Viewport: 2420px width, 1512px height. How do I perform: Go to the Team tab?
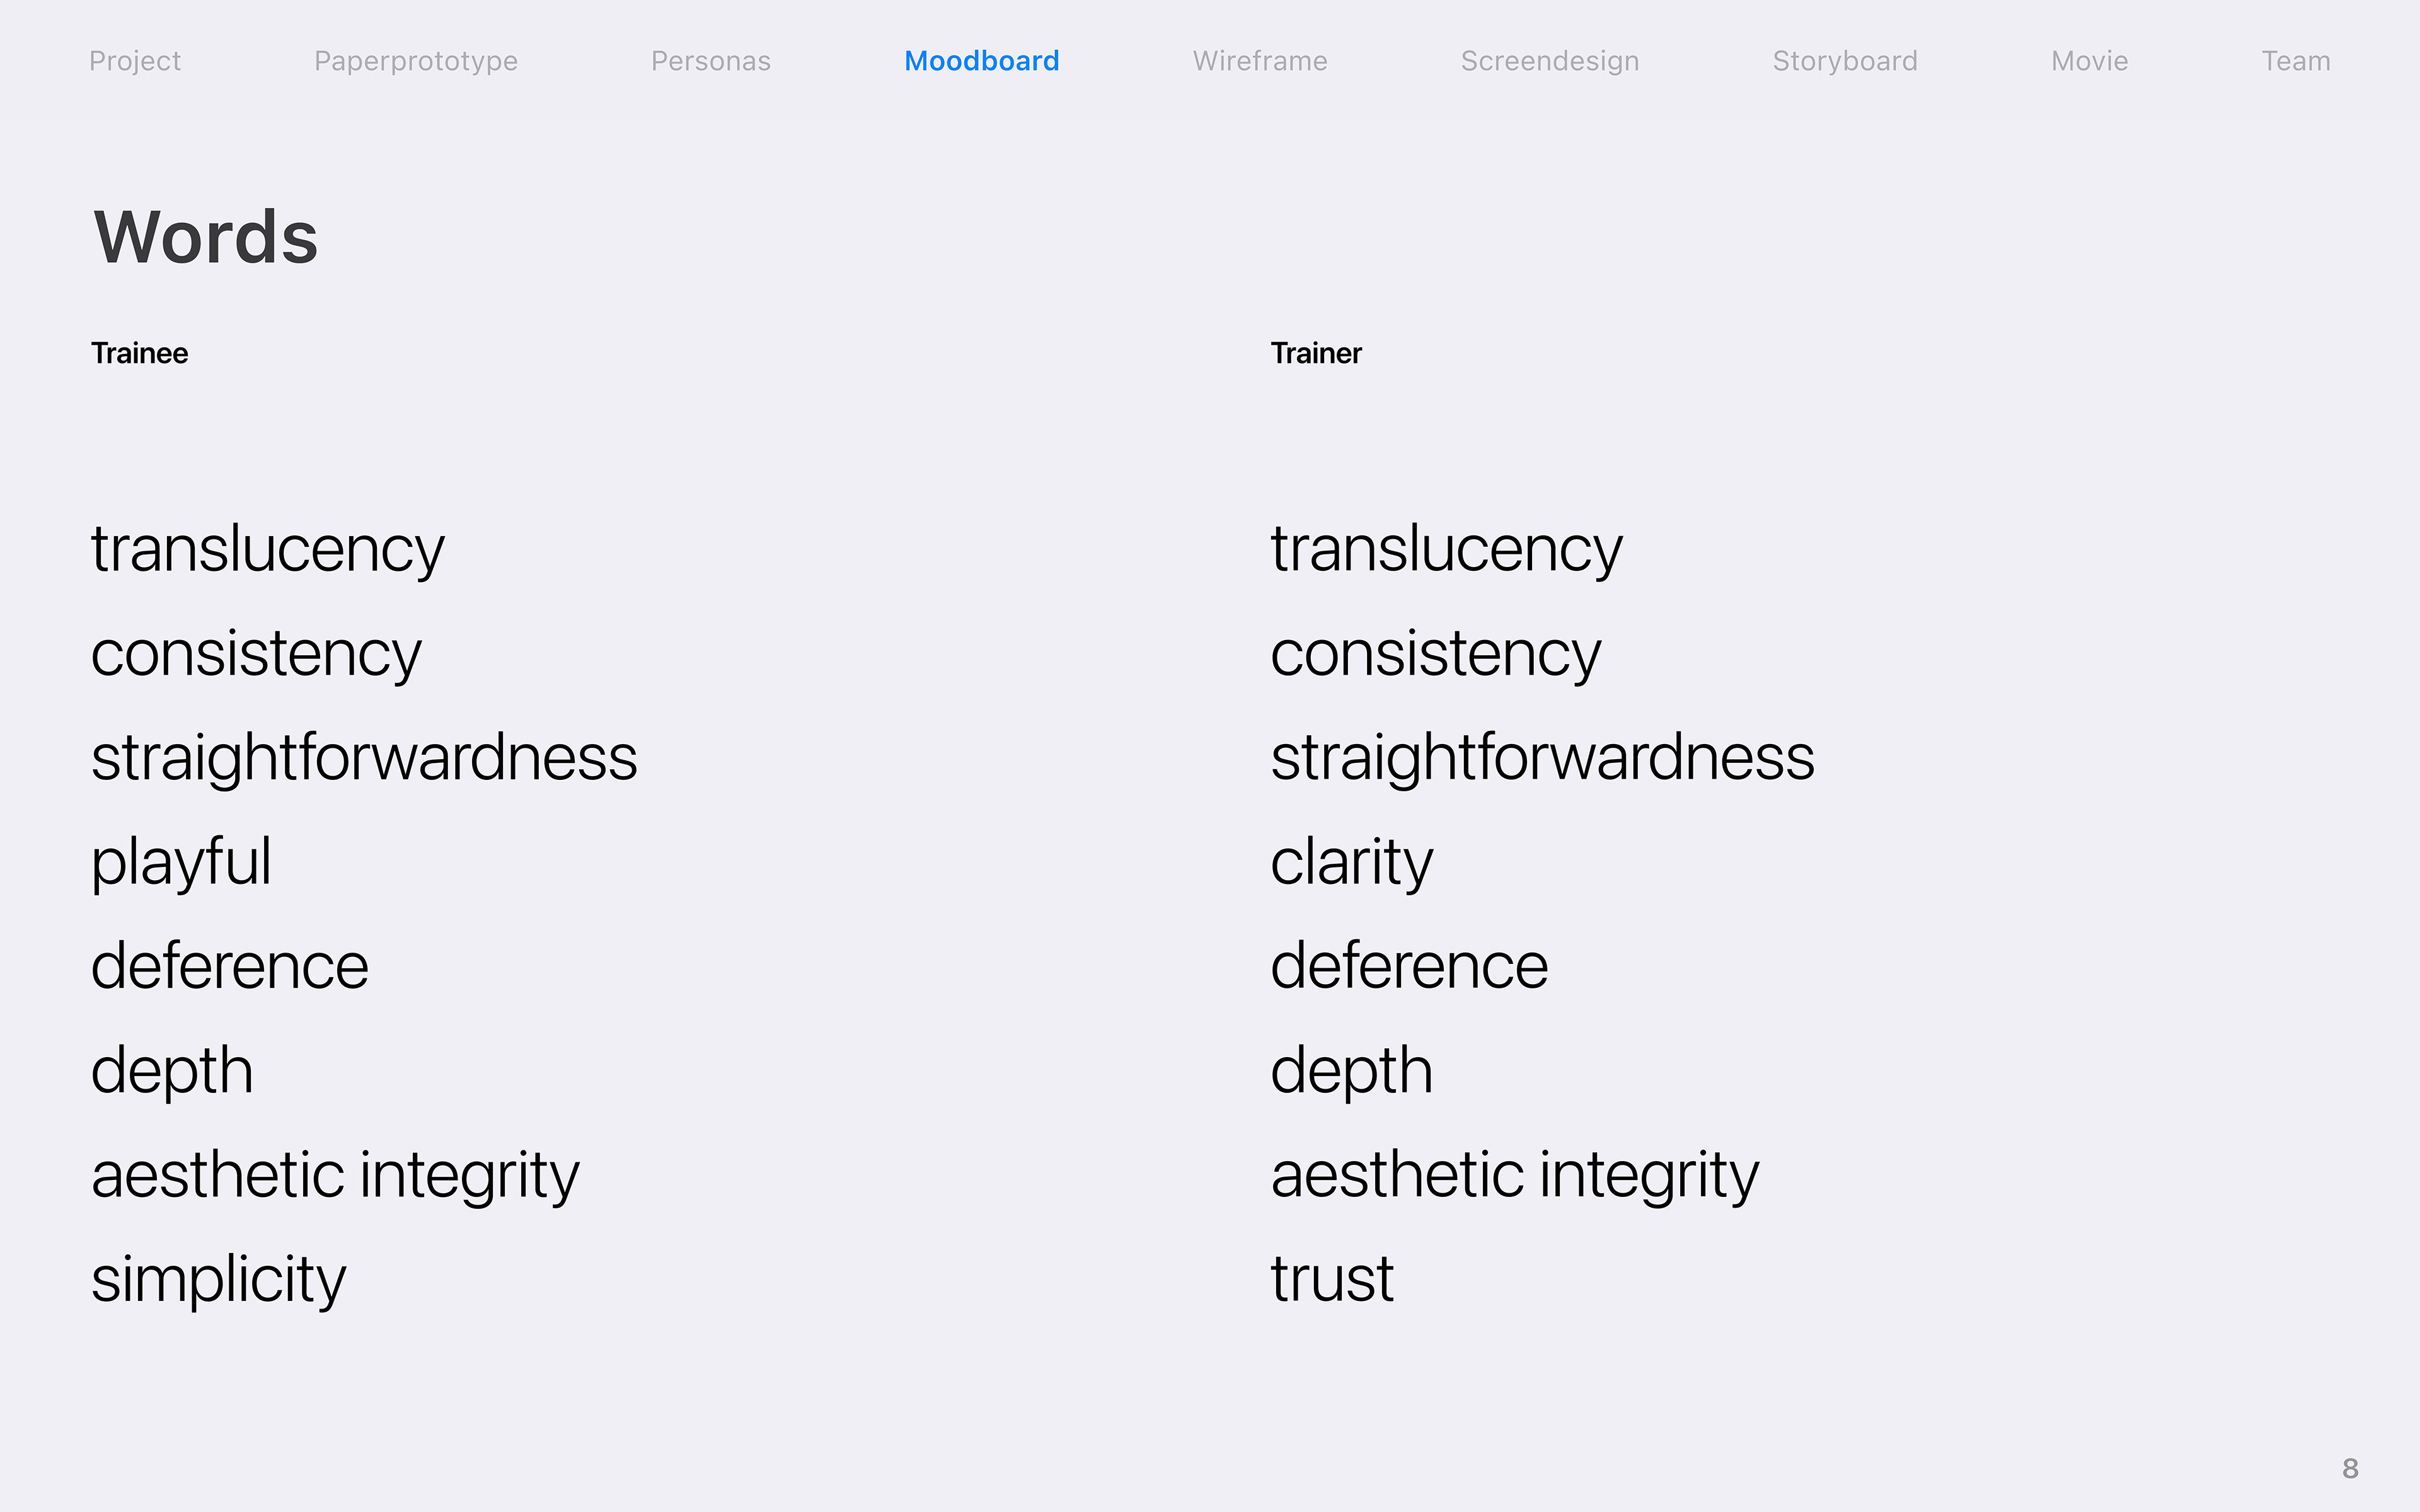tap(2296, 62)
